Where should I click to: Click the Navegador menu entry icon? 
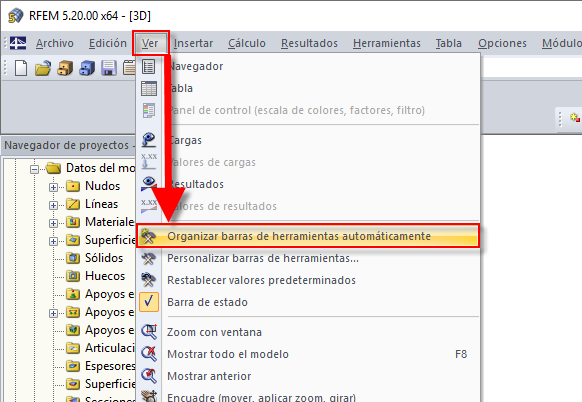149,67
